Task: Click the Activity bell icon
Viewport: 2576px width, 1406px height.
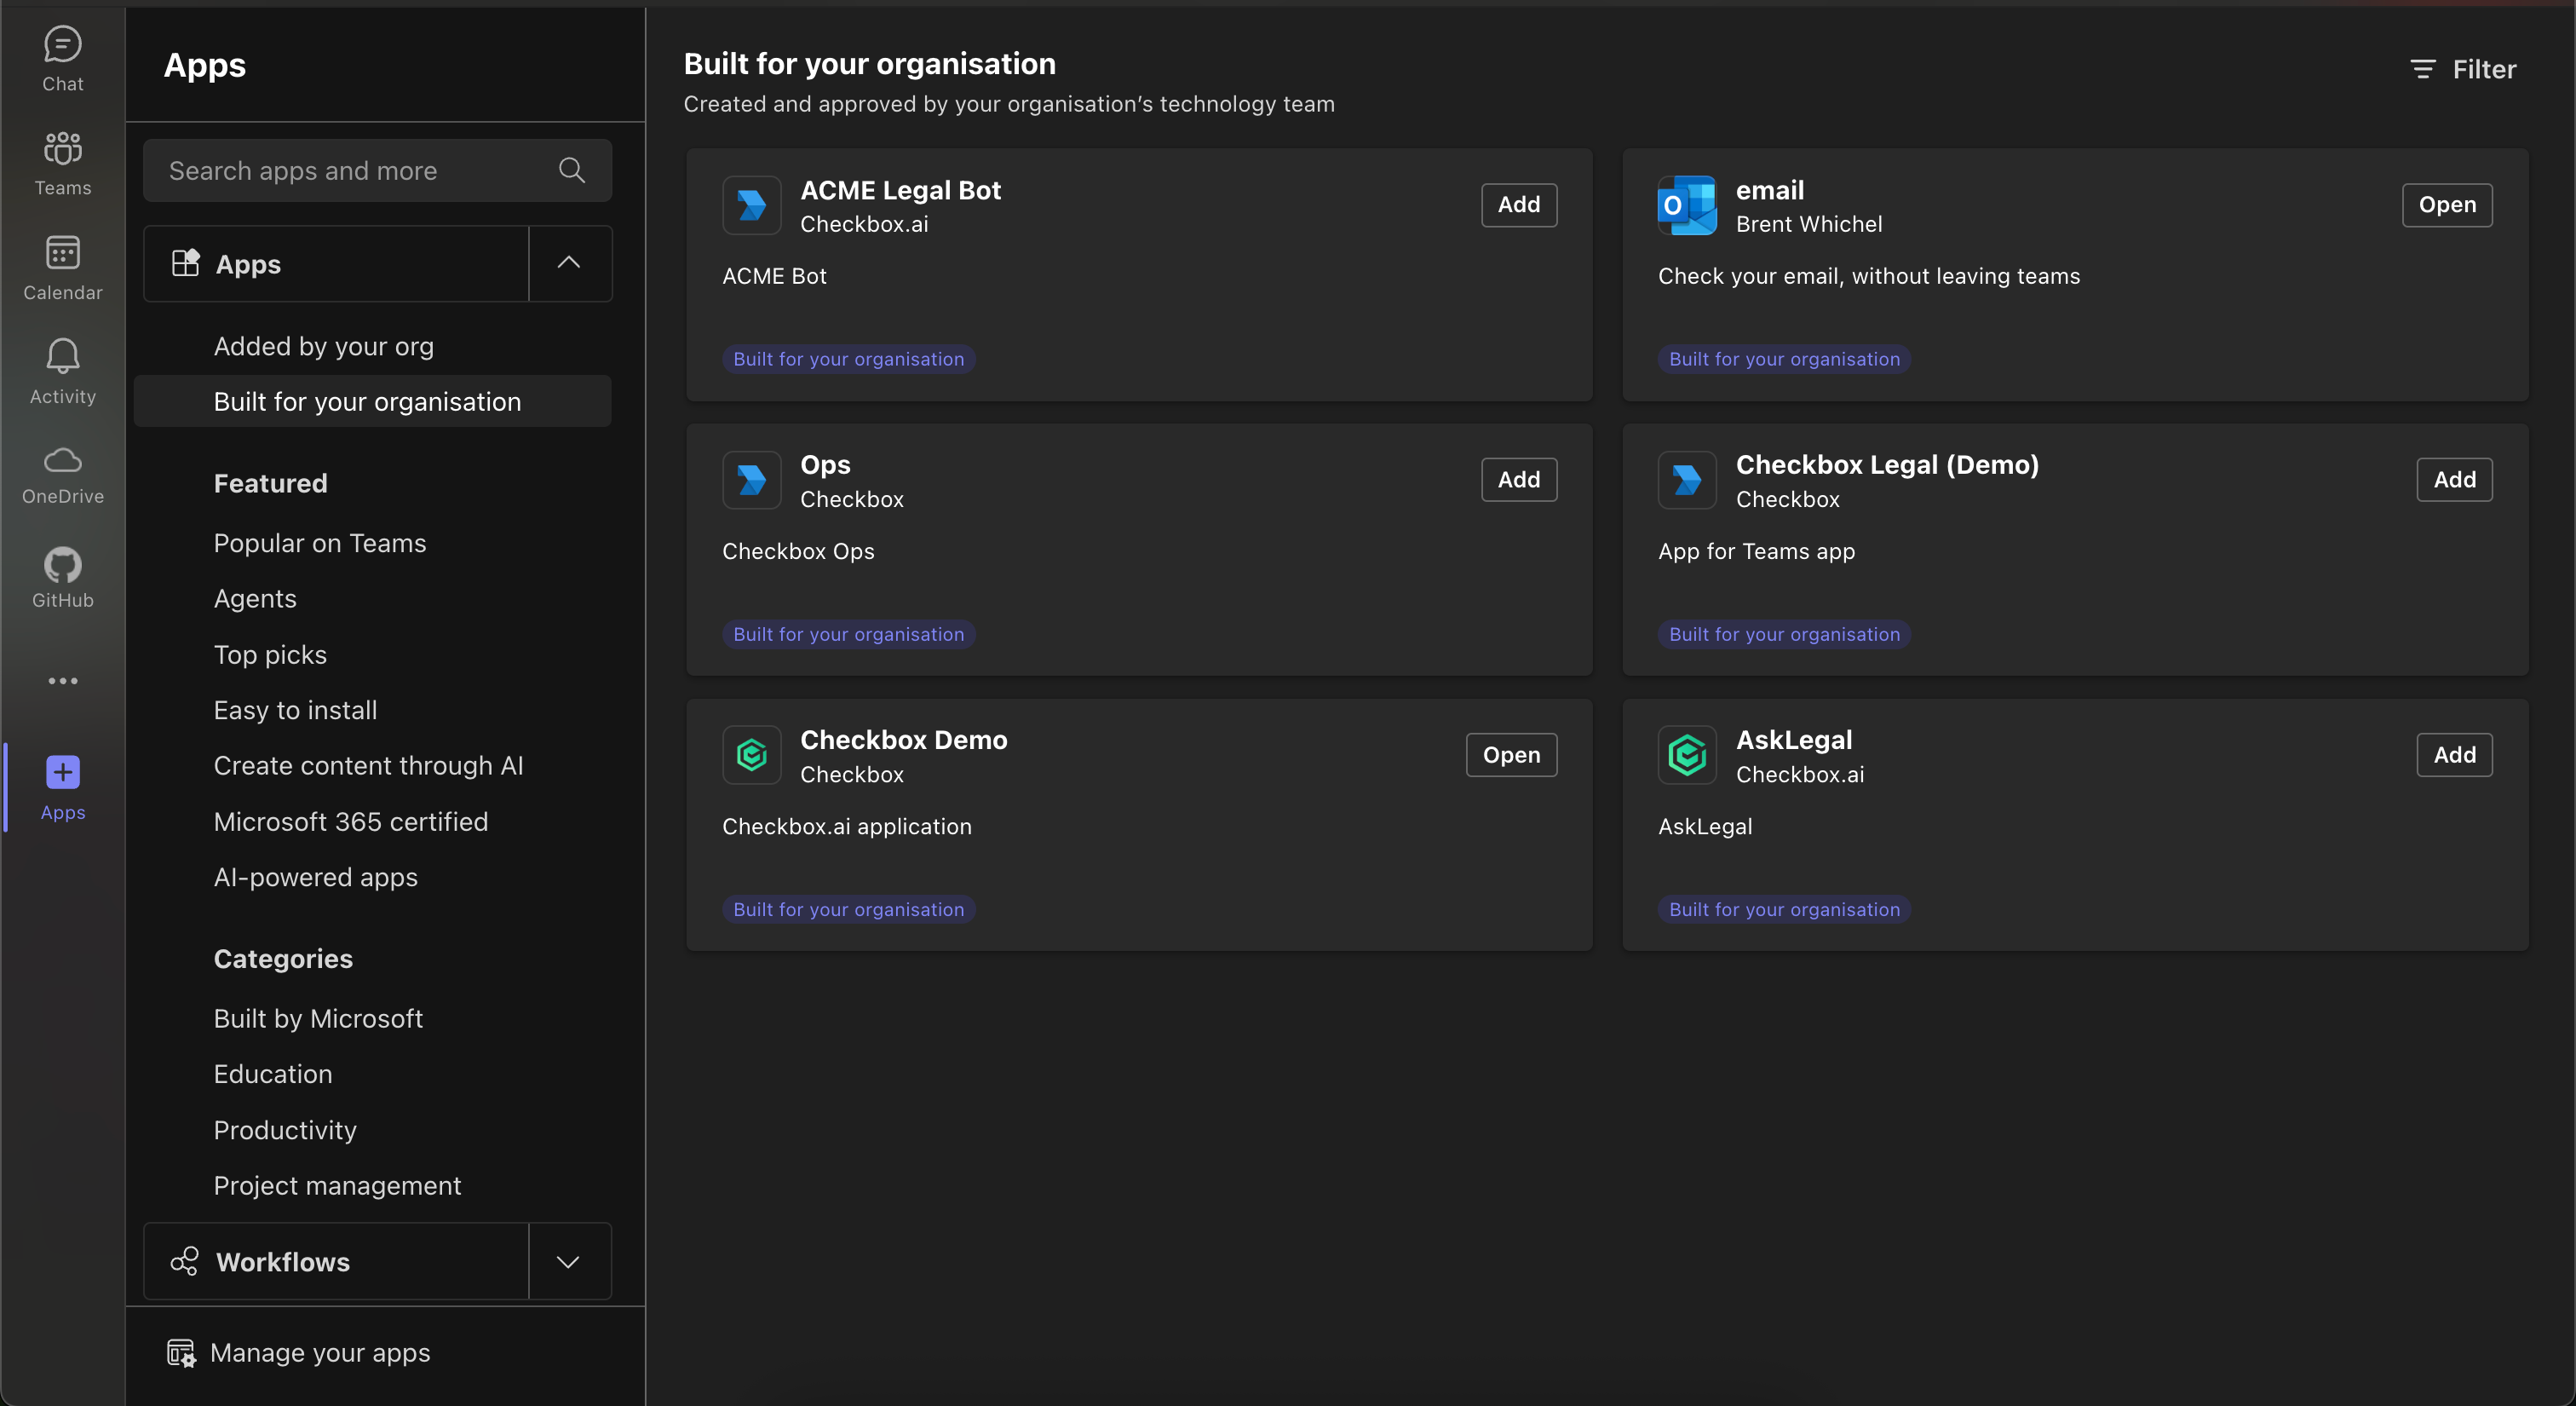Action: tap(62, 357)
